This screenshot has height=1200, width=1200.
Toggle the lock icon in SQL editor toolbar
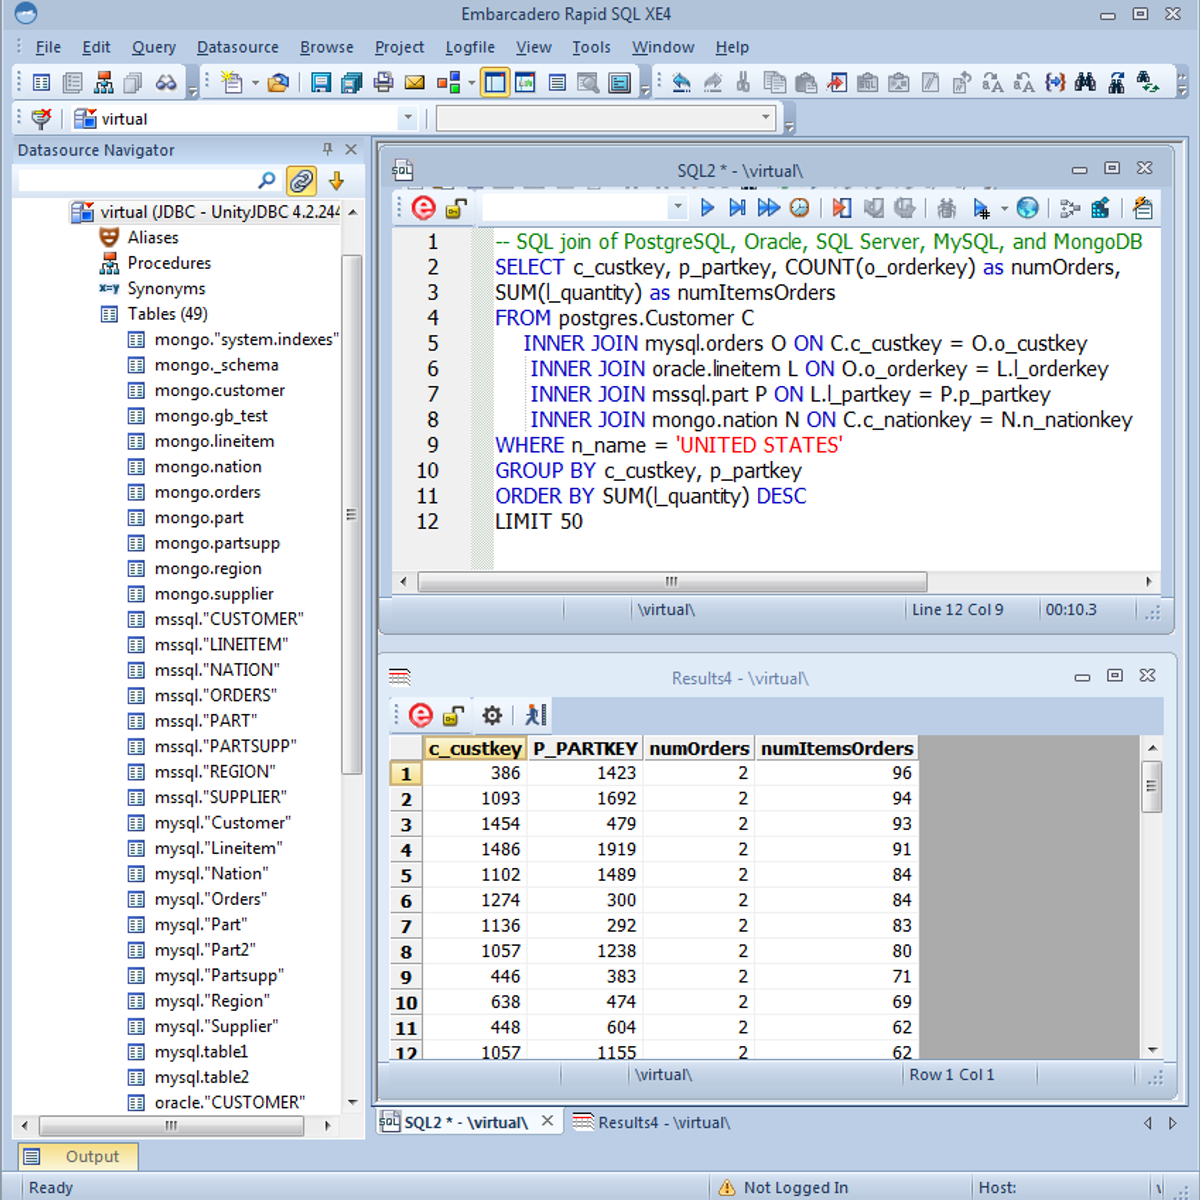click(x=456, y=207)
